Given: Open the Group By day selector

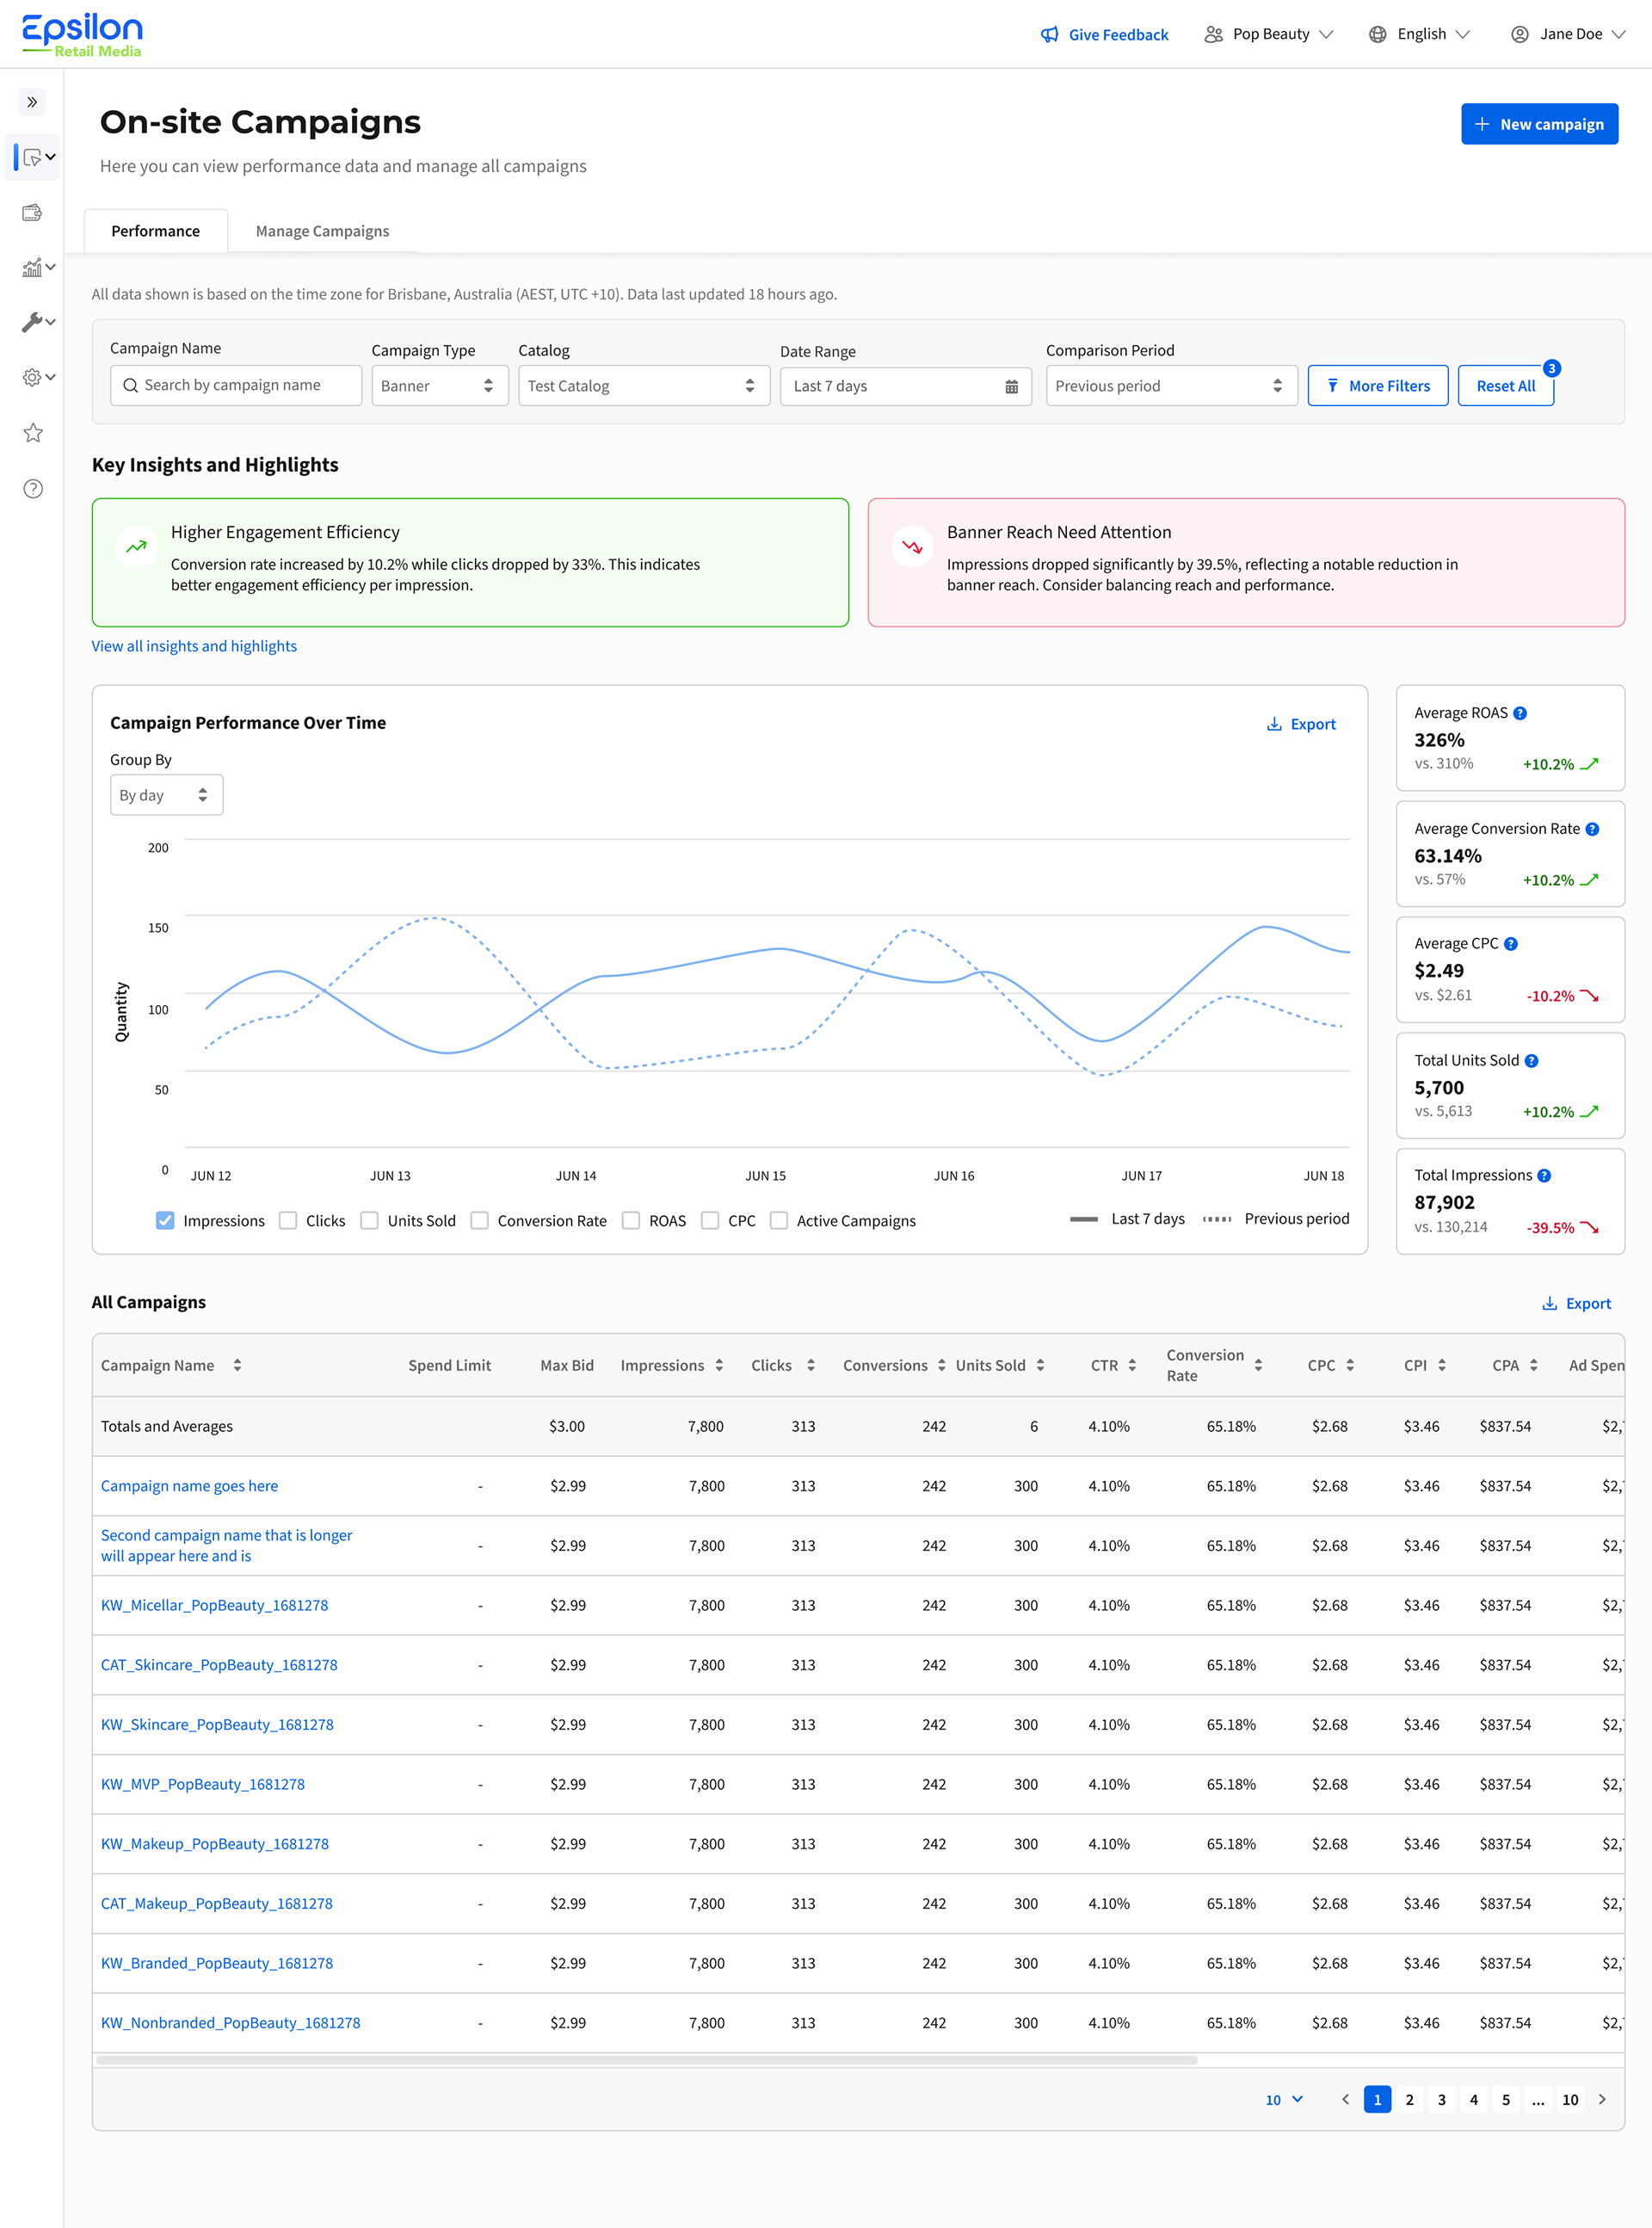Looking at the screenshot, I should [x=166, y=794].
